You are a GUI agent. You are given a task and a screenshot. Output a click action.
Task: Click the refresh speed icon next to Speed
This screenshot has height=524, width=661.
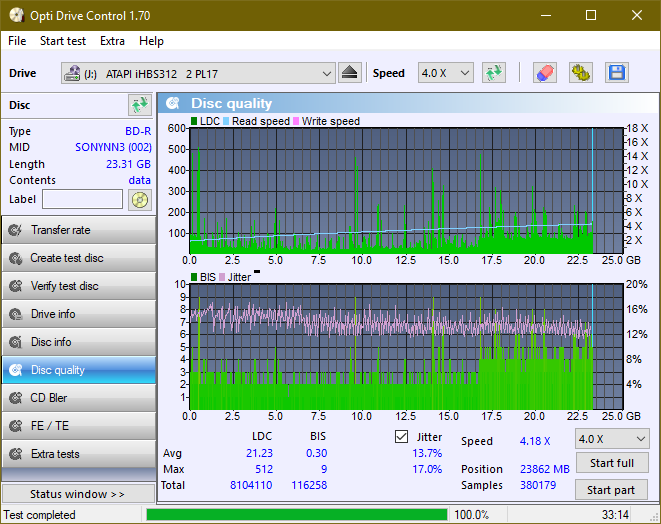(493, 73)
